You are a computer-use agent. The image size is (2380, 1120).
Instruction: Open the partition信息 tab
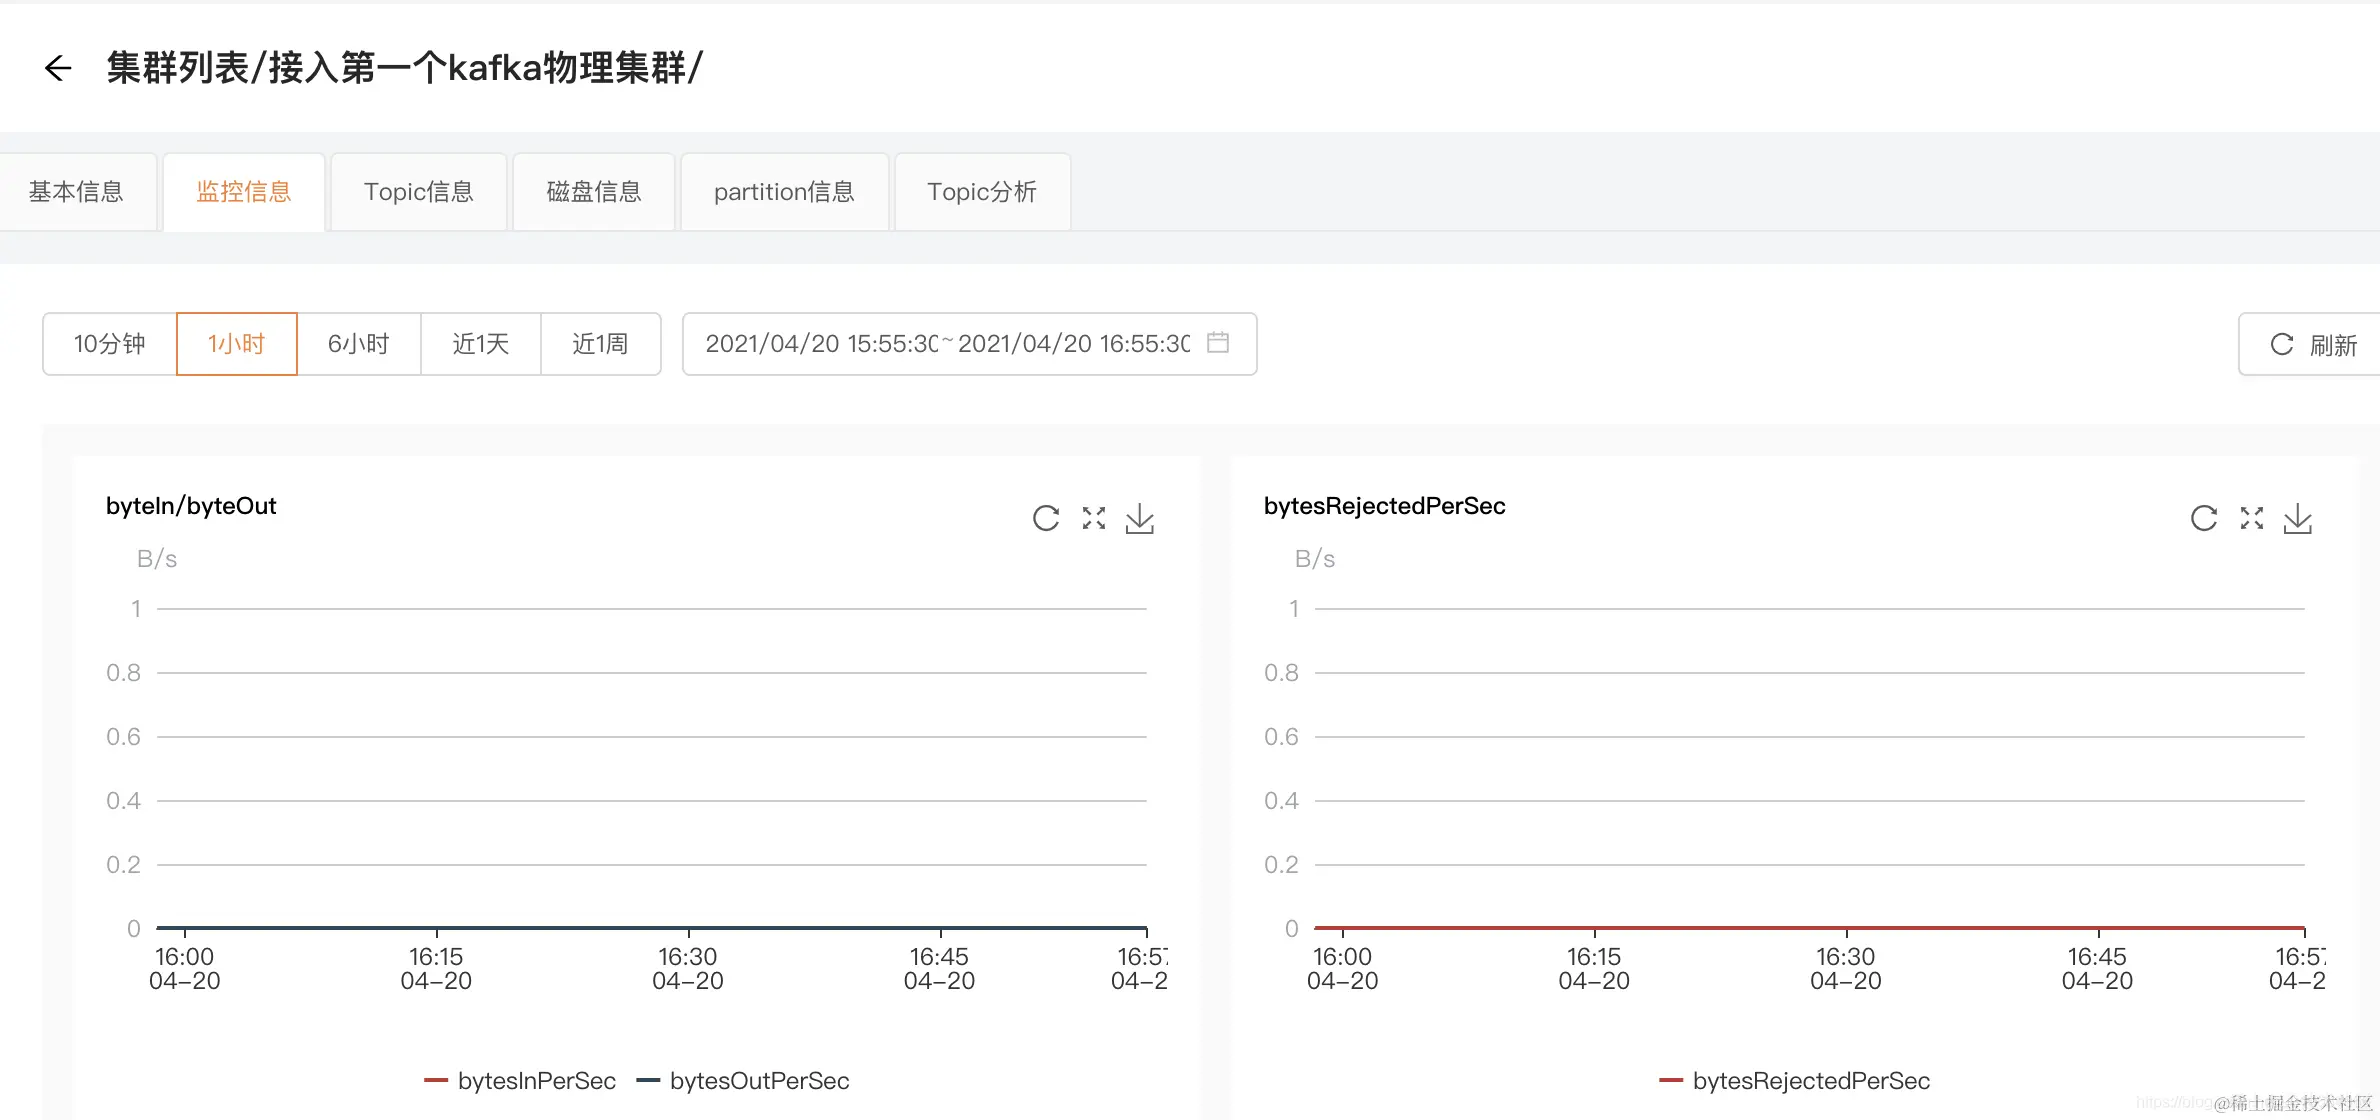[784, 192]
